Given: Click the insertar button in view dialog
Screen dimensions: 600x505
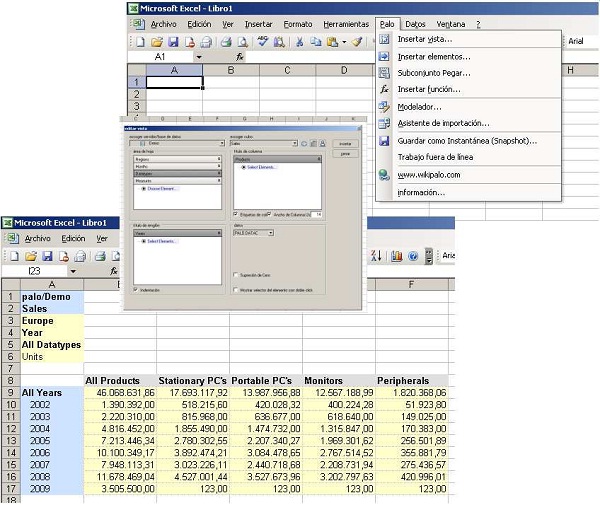Looking at the screenshot, I should (x=345, y=144).
